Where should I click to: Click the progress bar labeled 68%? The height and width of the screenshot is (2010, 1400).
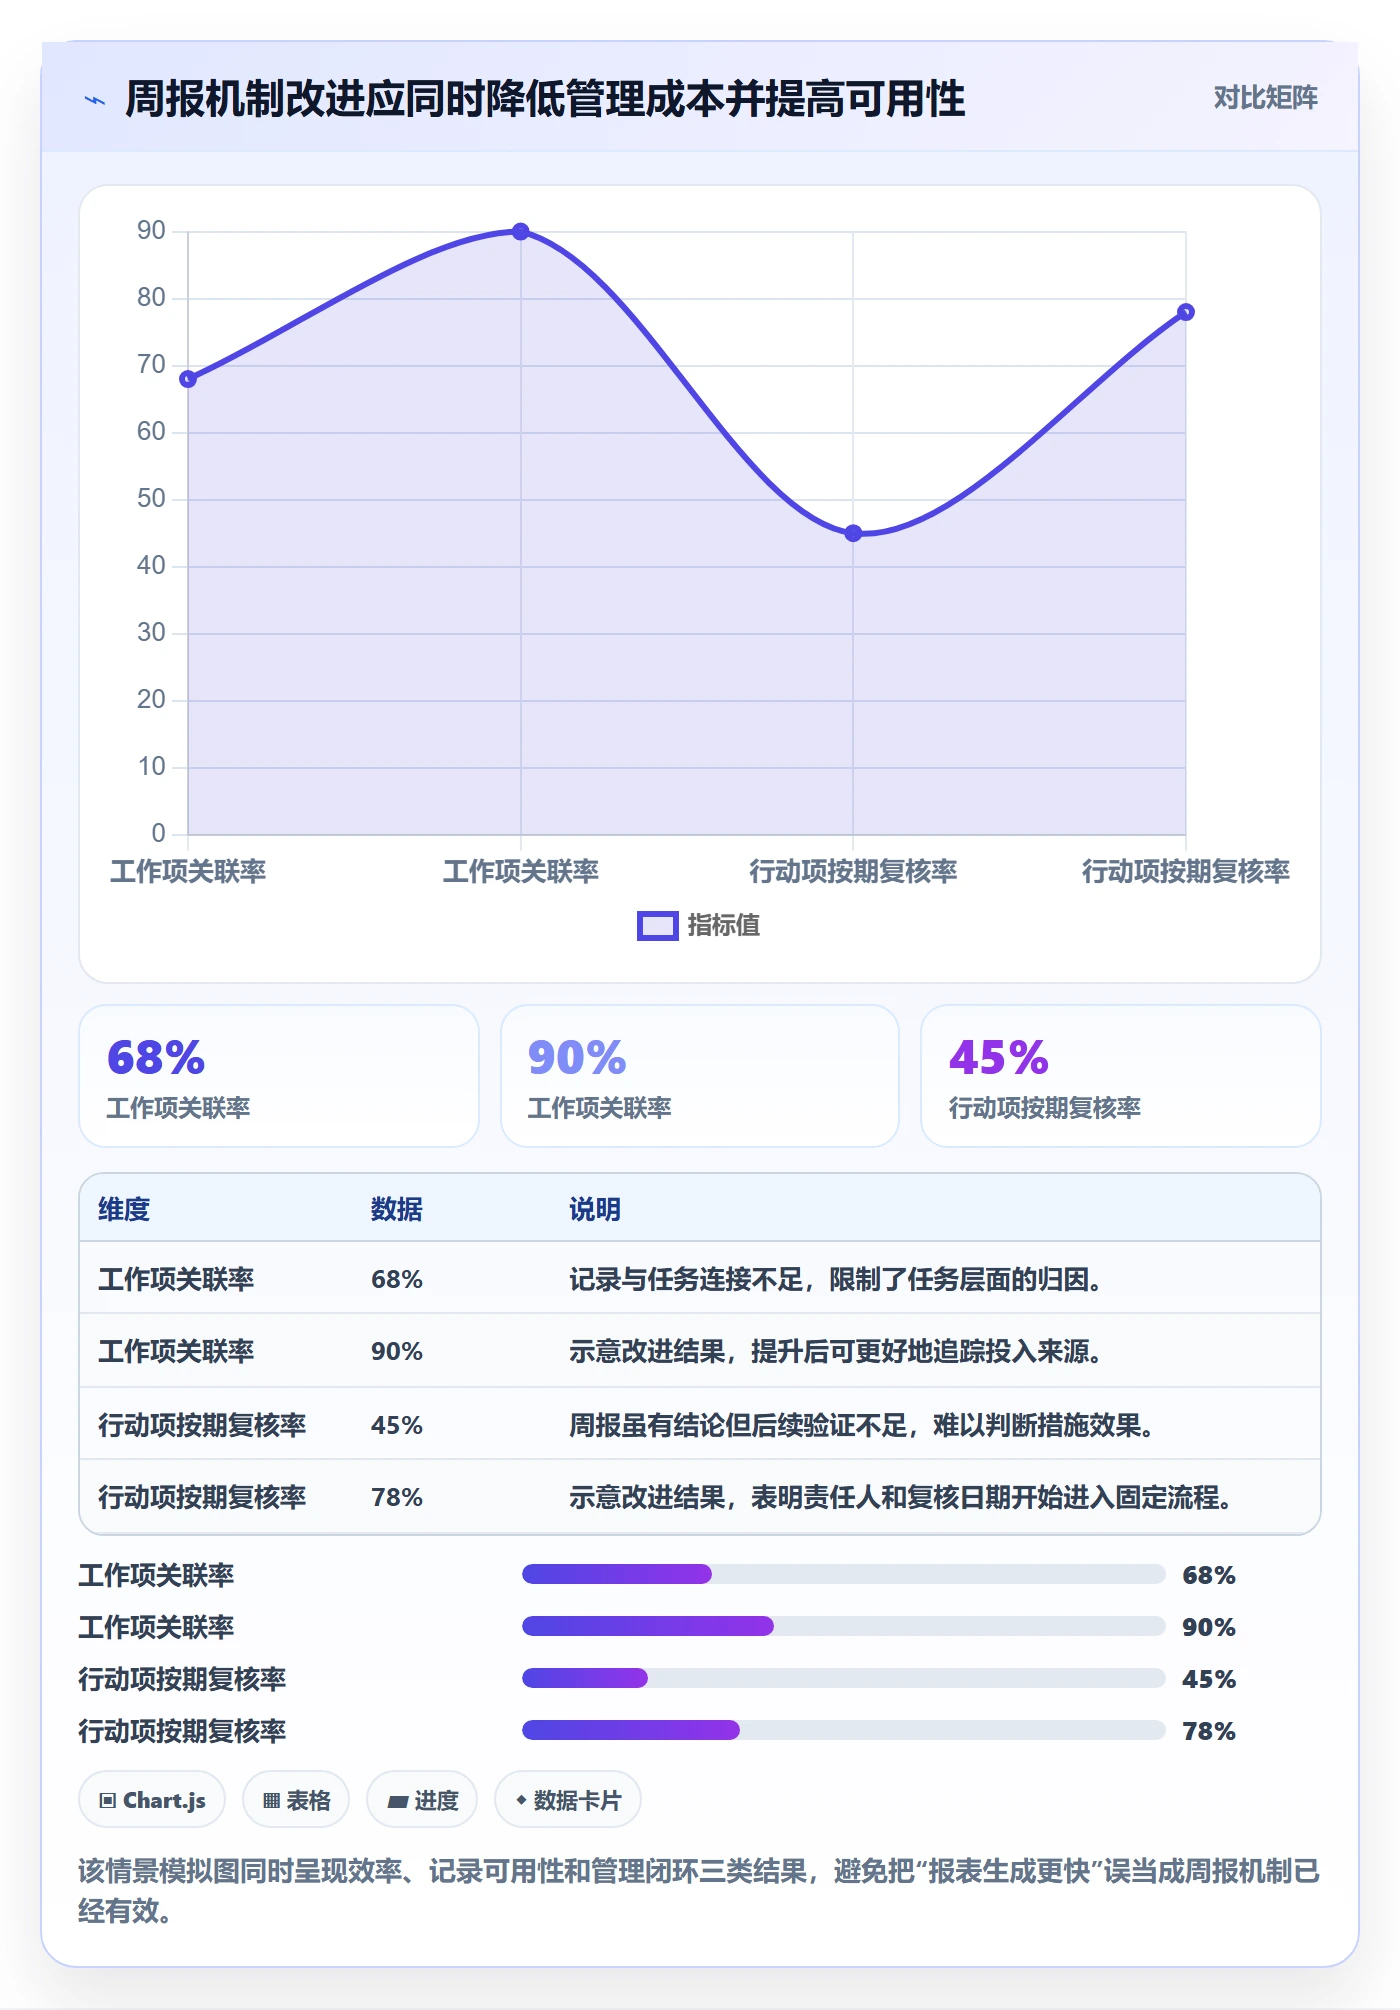(x=843, y=1574)
